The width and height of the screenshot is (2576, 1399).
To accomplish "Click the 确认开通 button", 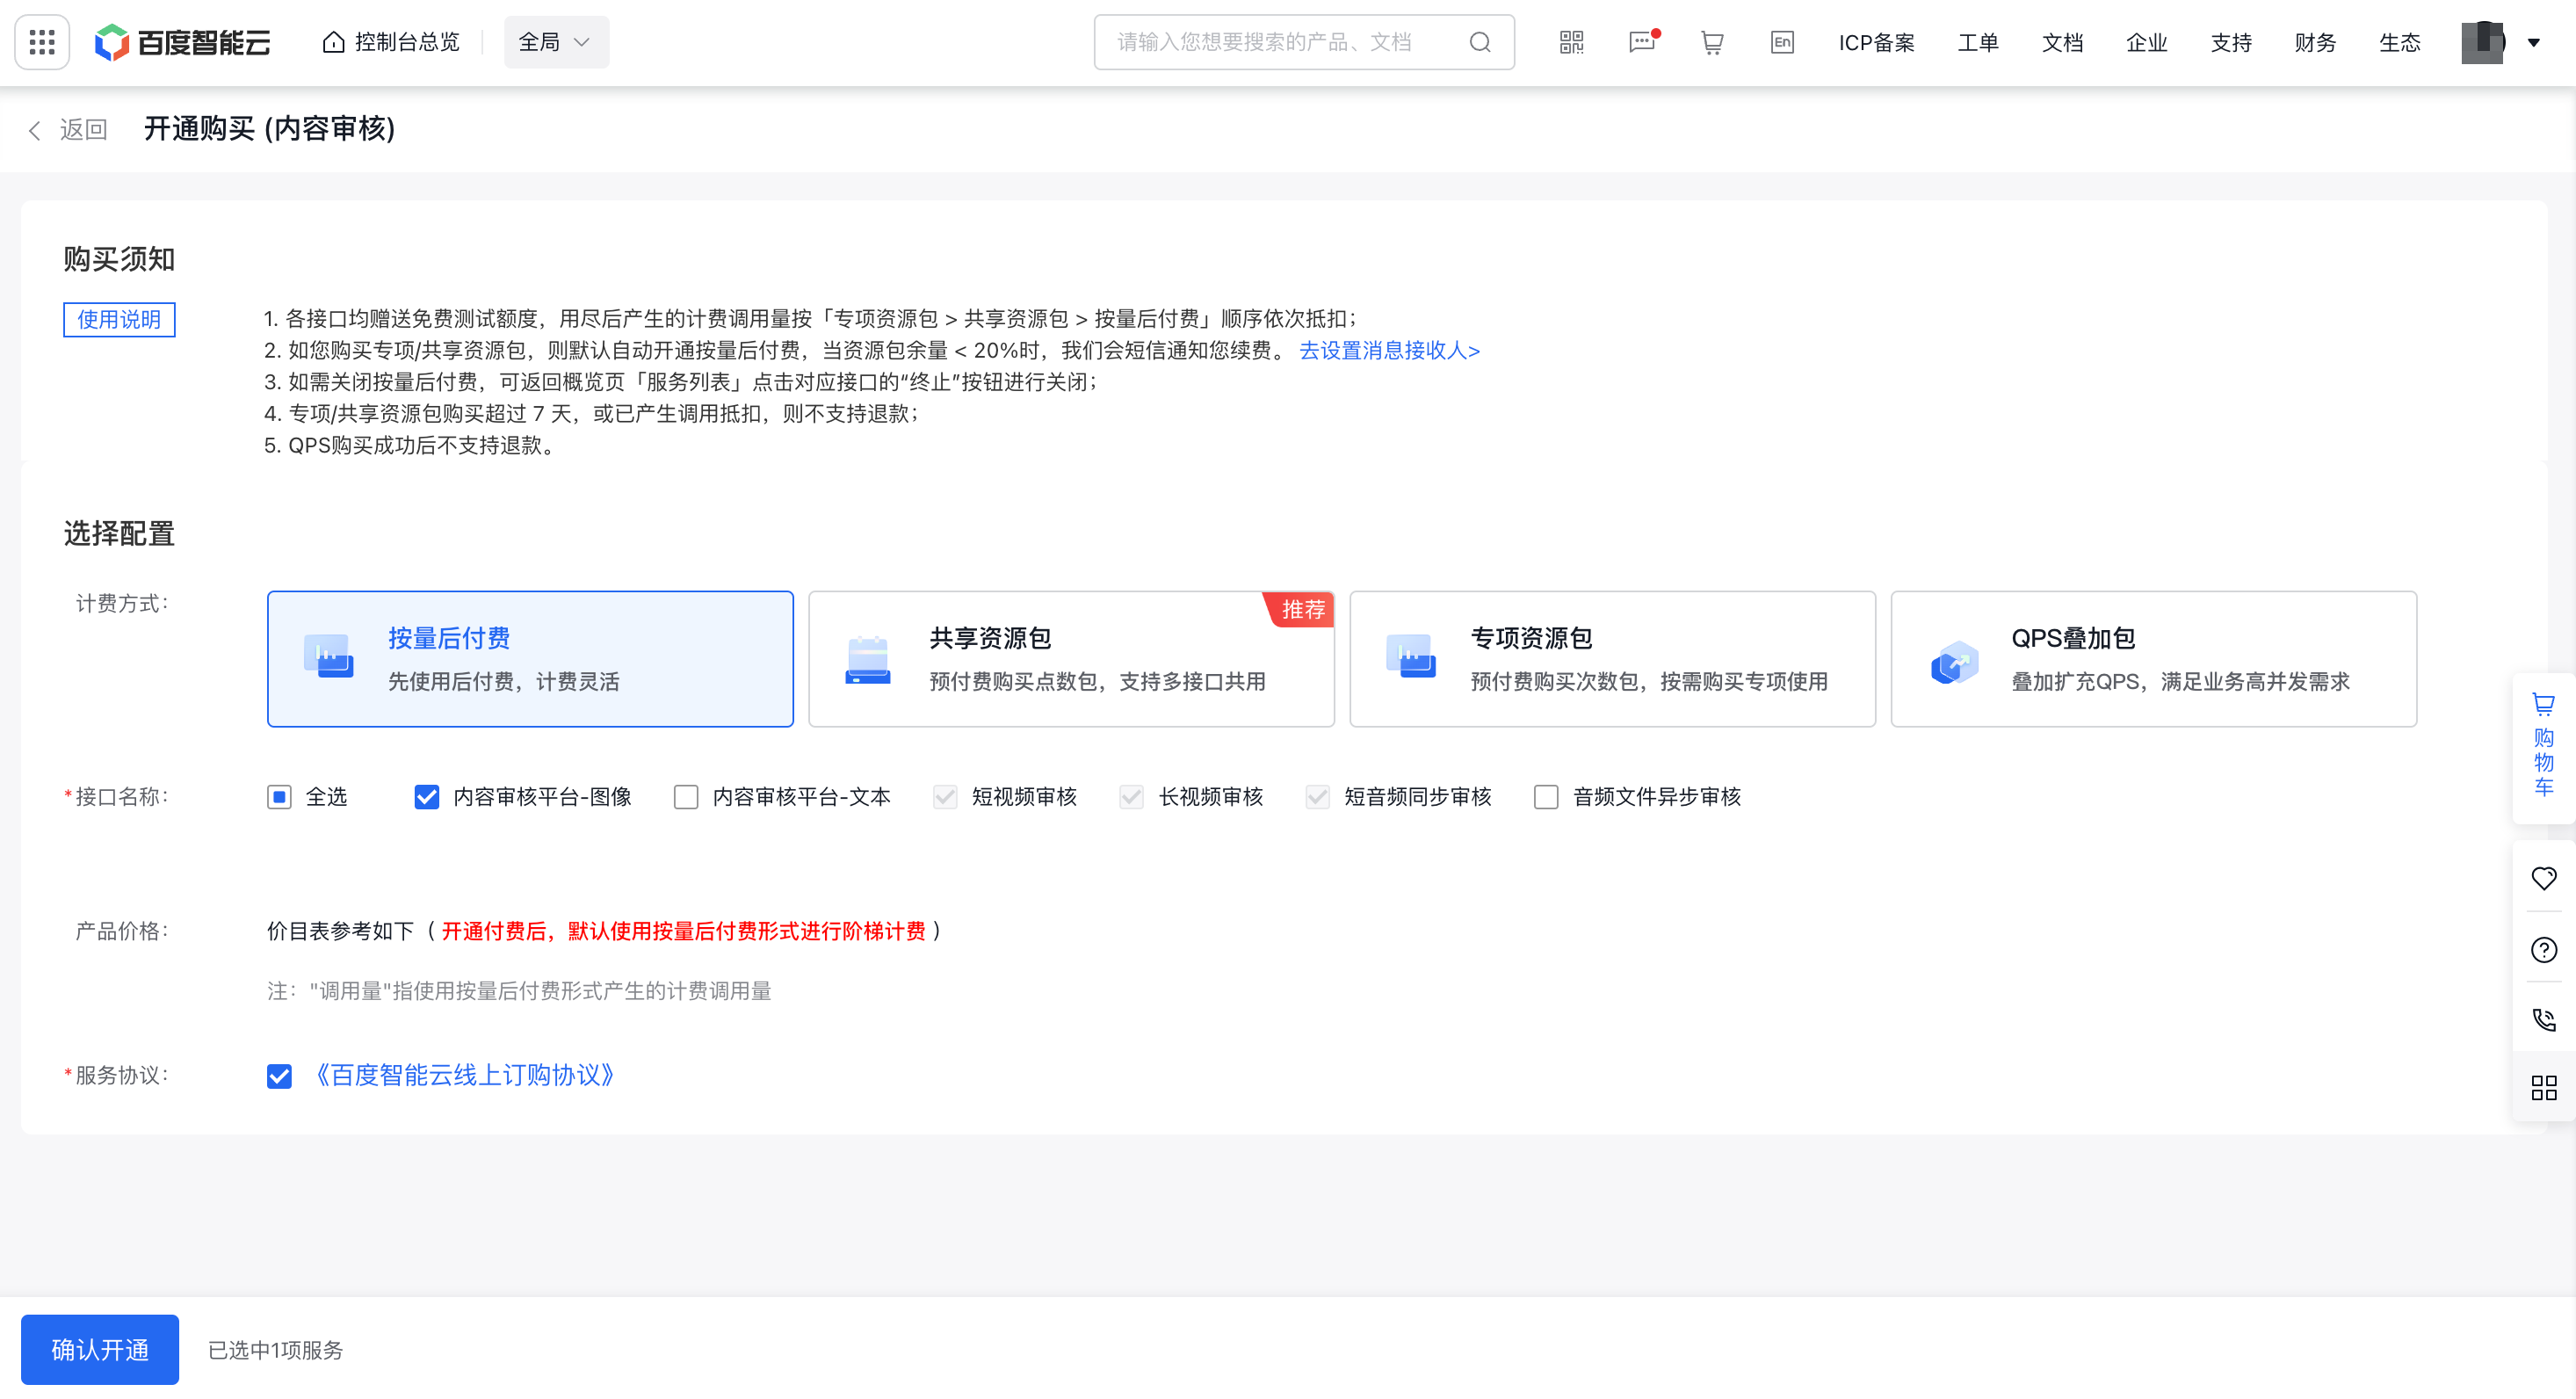I will (x=100, y=1349).
